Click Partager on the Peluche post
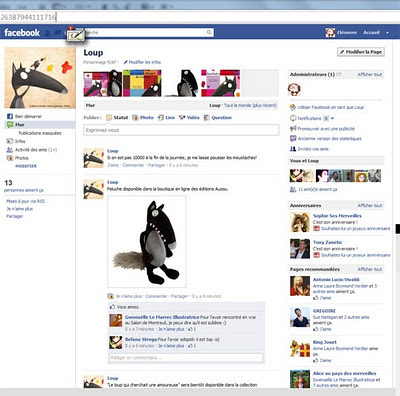The width and height of the screenshot is (400, 396). tap(180, 296)
